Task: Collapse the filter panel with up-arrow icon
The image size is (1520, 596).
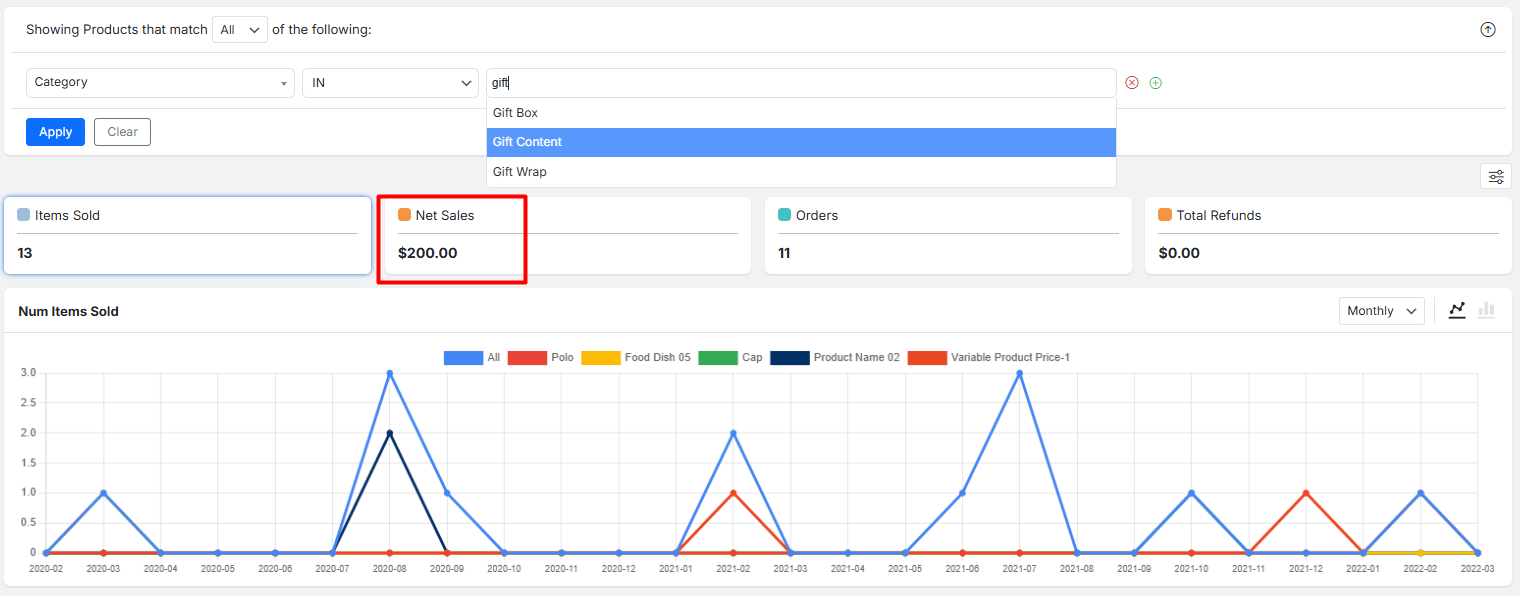Action: tap(1487, 30)
